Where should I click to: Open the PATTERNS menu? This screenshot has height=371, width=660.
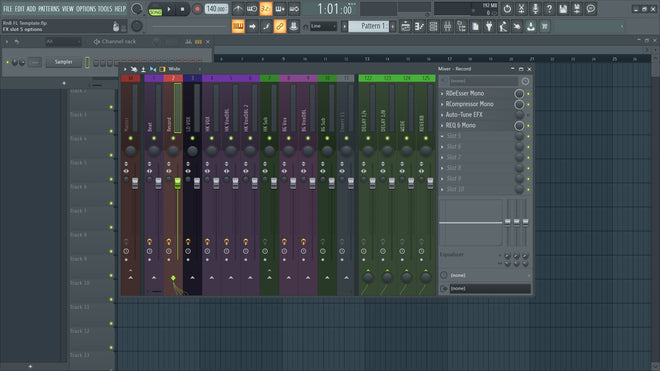pyautogui.click(x=49, y=9)
